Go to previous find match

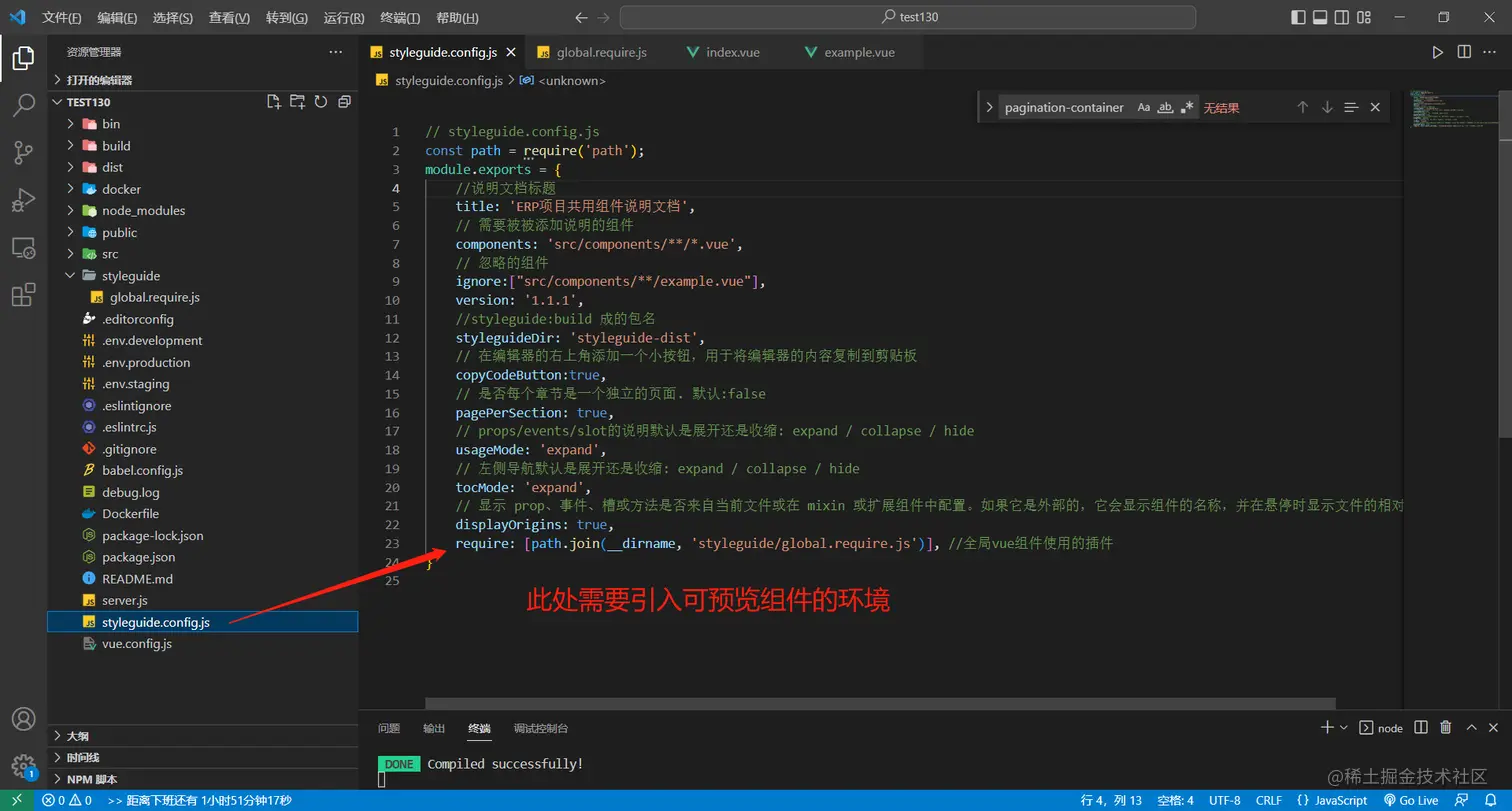pyautogui.click(x=1303, y=107)
